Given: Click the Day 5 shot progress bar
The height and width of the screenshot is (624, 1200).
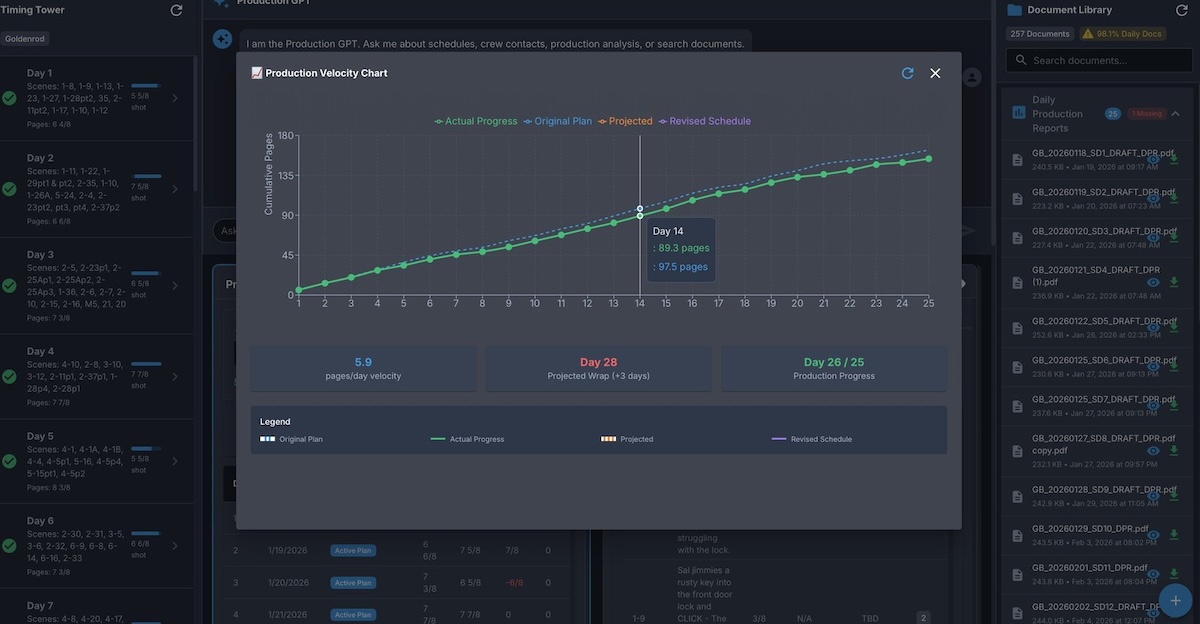Looking at the screenshot, I should point(146,449).
